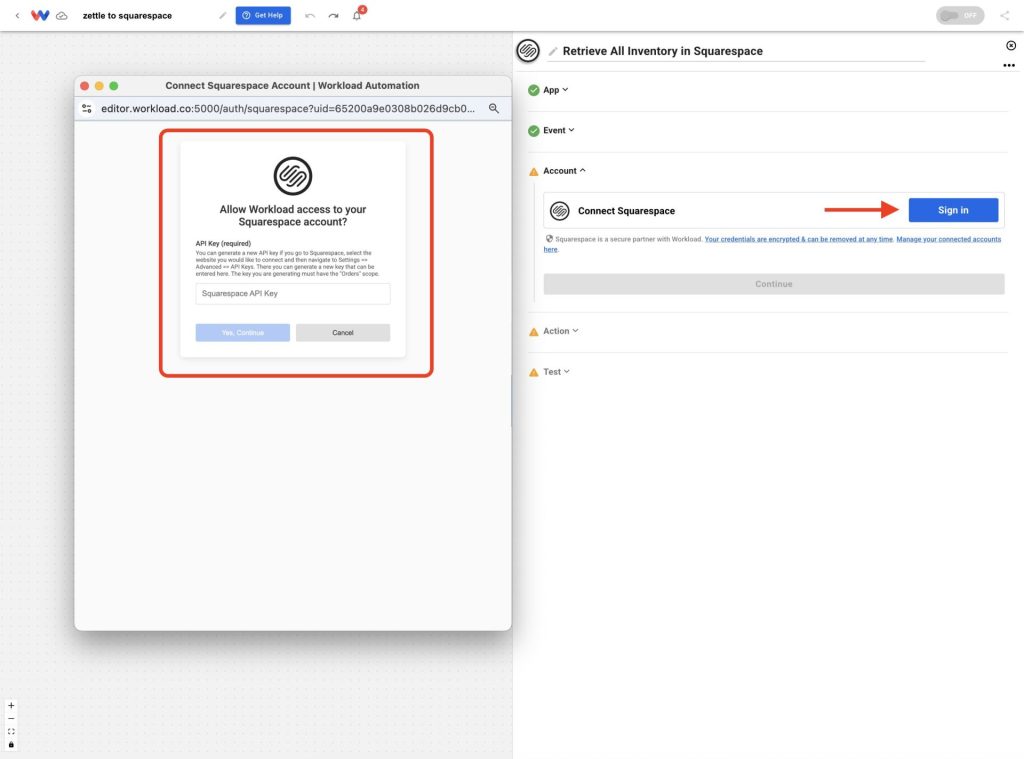The height and width of the screenshot is (759, 1024).
Task: Check the cloud save status icon
Action: [x=61, y=16]
